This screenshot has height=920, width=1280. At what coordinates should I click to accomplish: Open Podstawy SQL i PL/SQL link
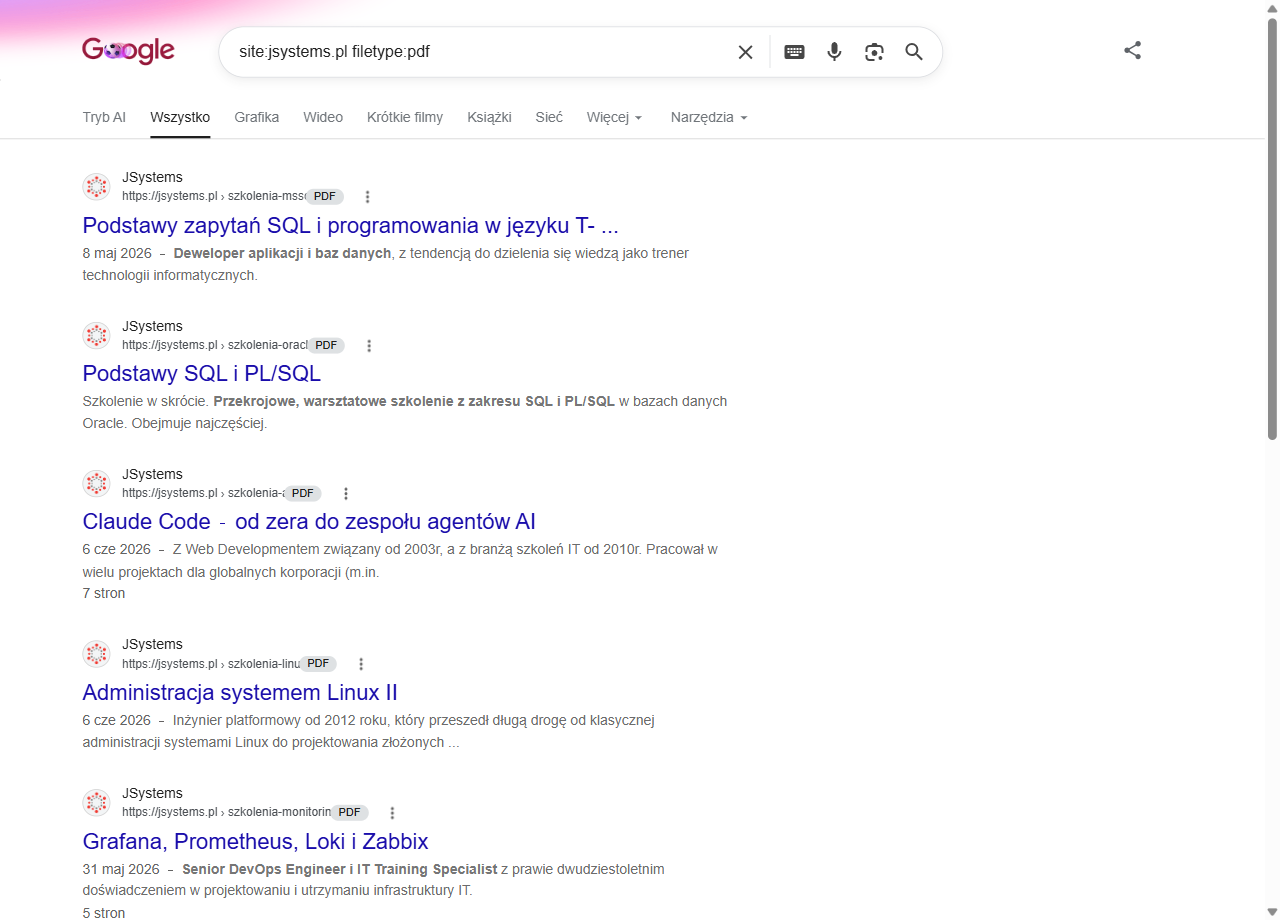click(x=202, y=374)
